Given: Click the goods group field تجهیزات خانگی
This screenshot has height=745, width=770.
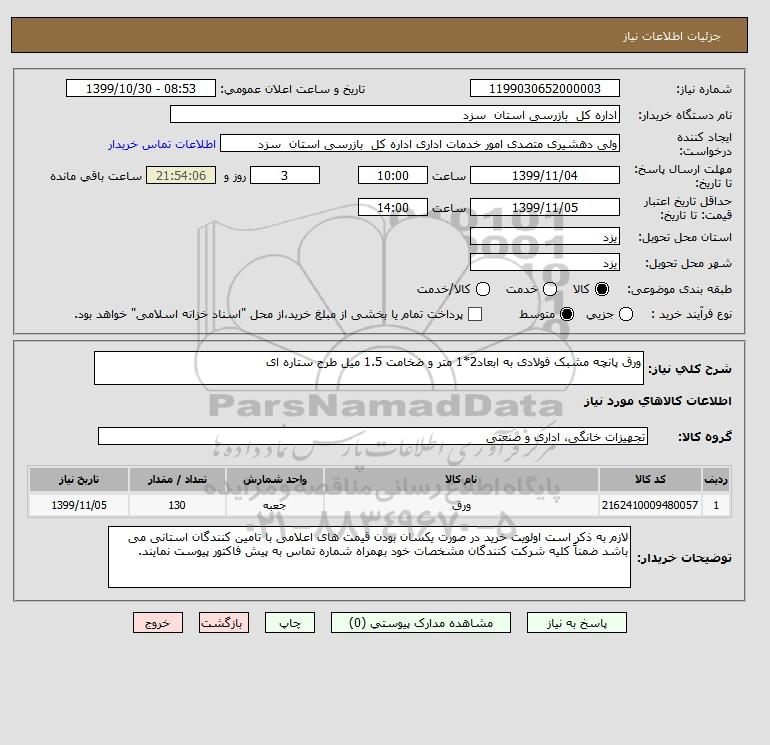Looking at the screenshot, I should click(x=373, y=436).
